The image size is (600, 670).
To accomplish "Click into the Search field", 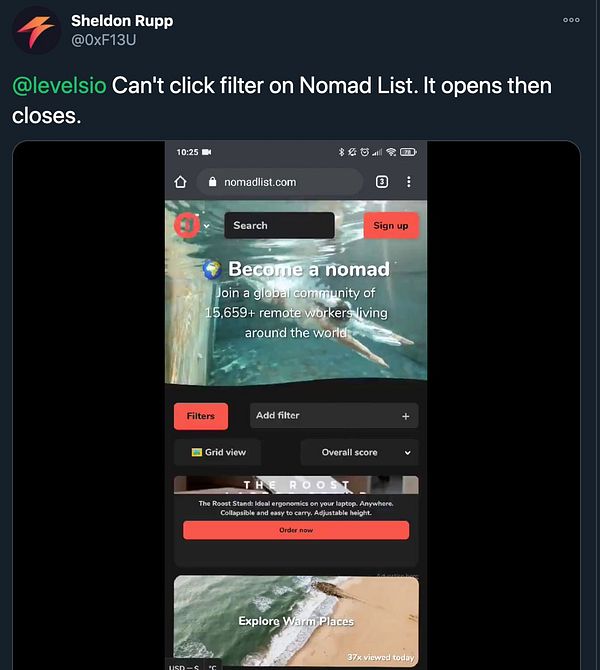I will click(279, 225).
